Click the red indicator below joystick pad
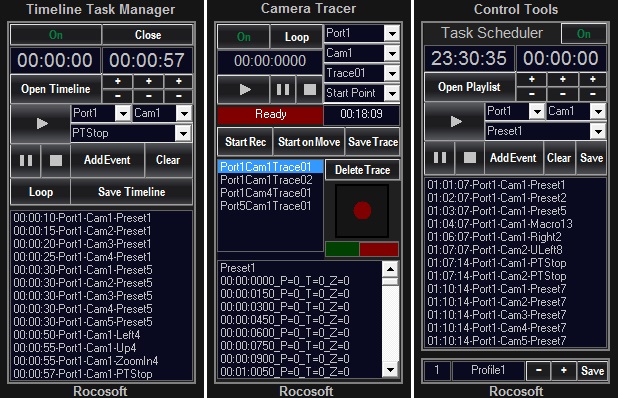The height and width of the screenshot is (398, 618). point(379,249)
